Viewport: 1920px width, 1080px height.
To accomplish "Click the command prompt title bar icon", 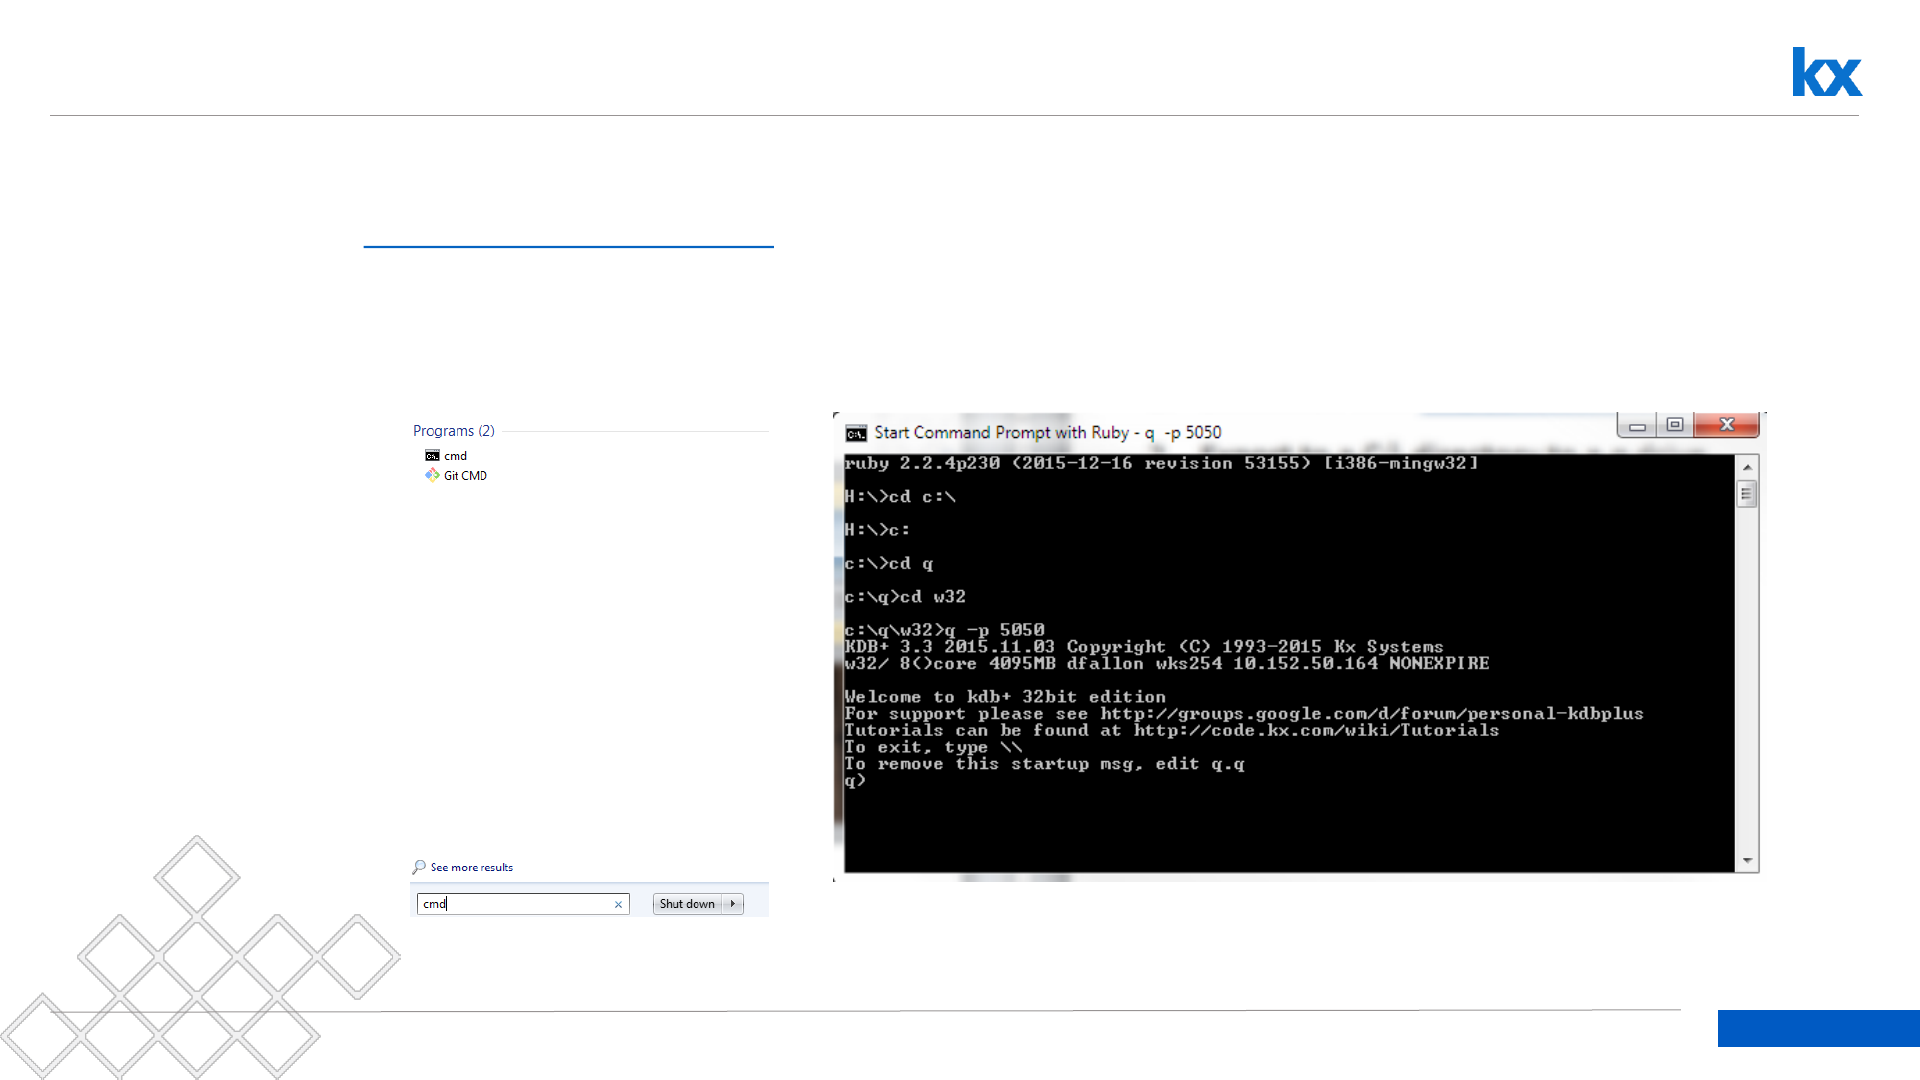I will pyautogui.click(x=856, y=433).
